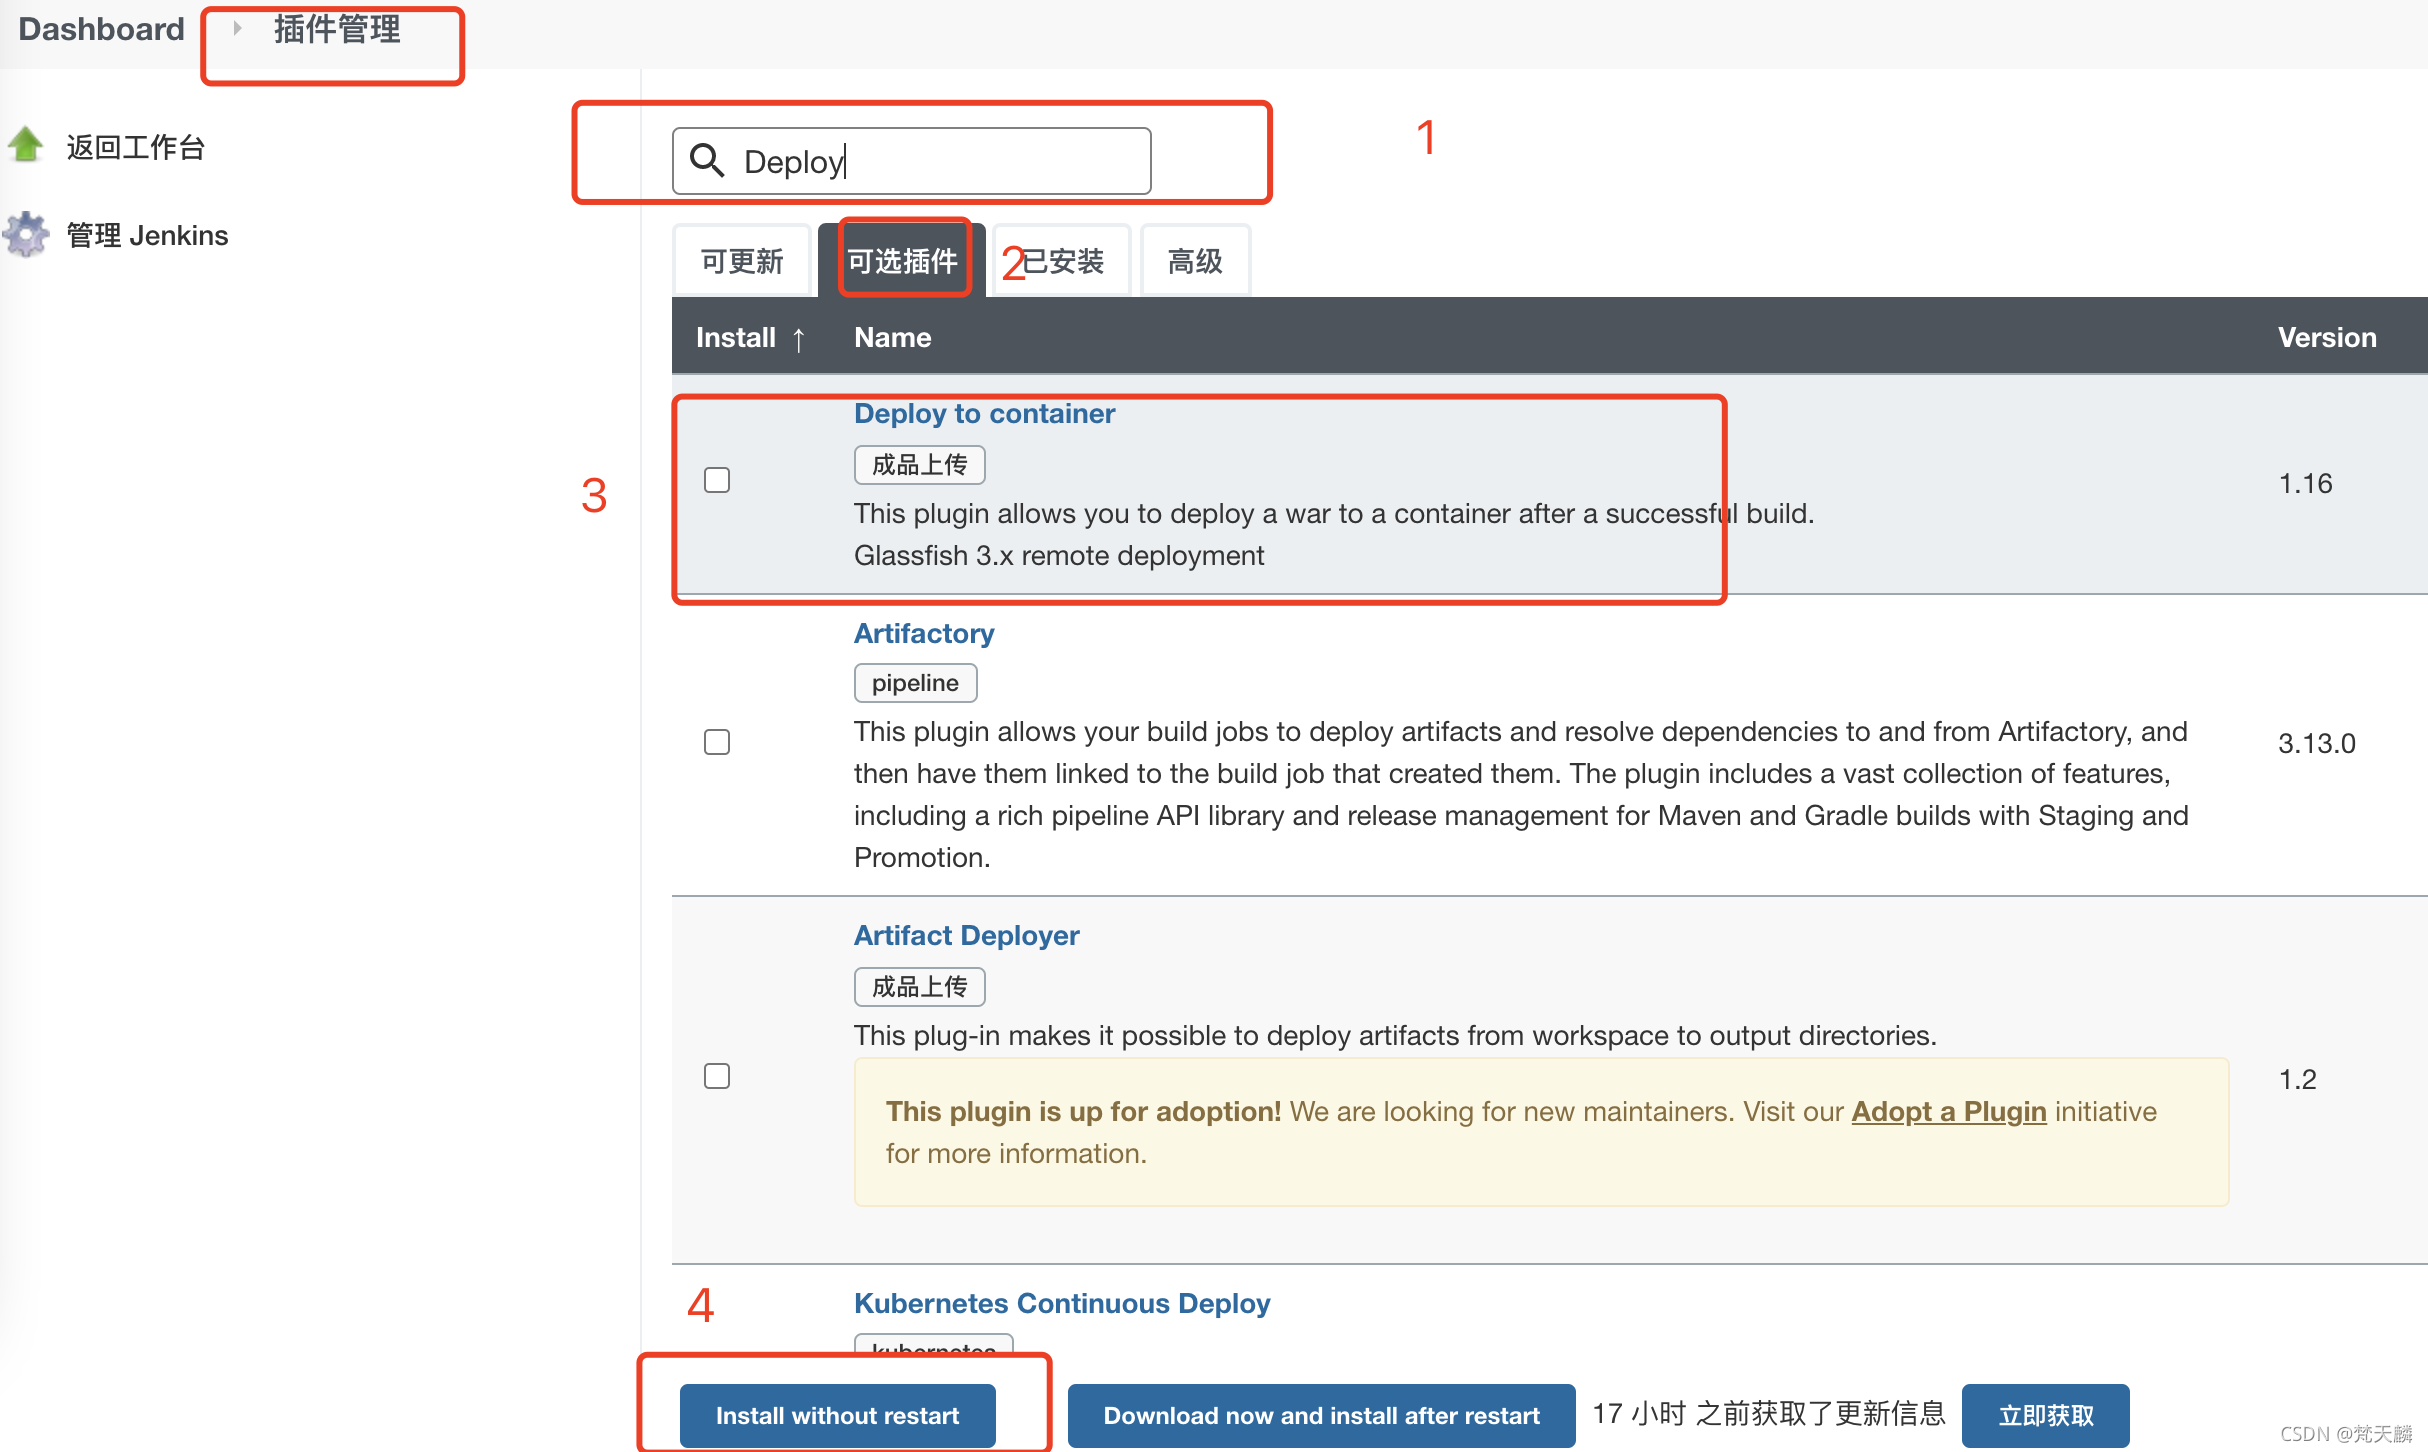Click Download now and install after restart
This screenshot has width=2428, height=1452.
[x=1321, y=1415]
